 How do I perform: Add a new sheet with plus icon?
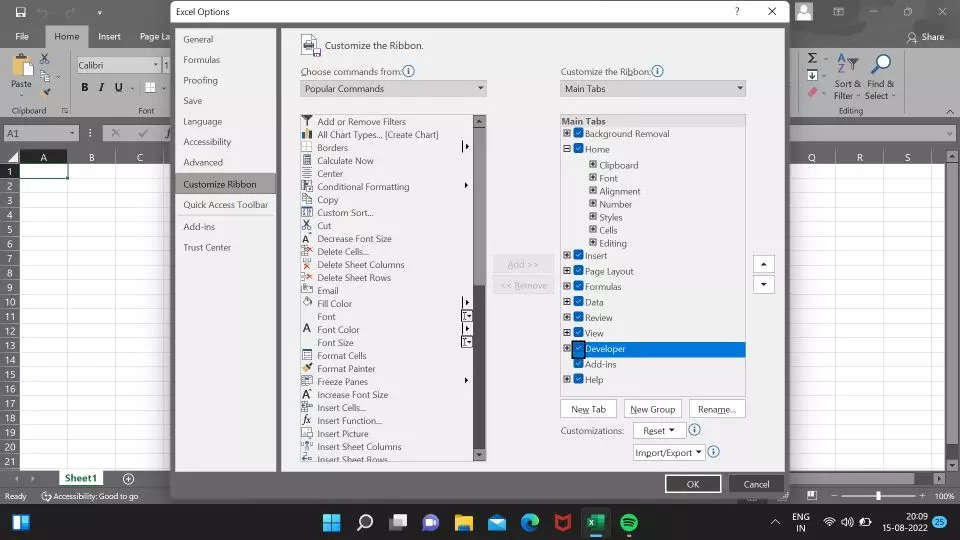pyautogui.click(x=128, y=478)
